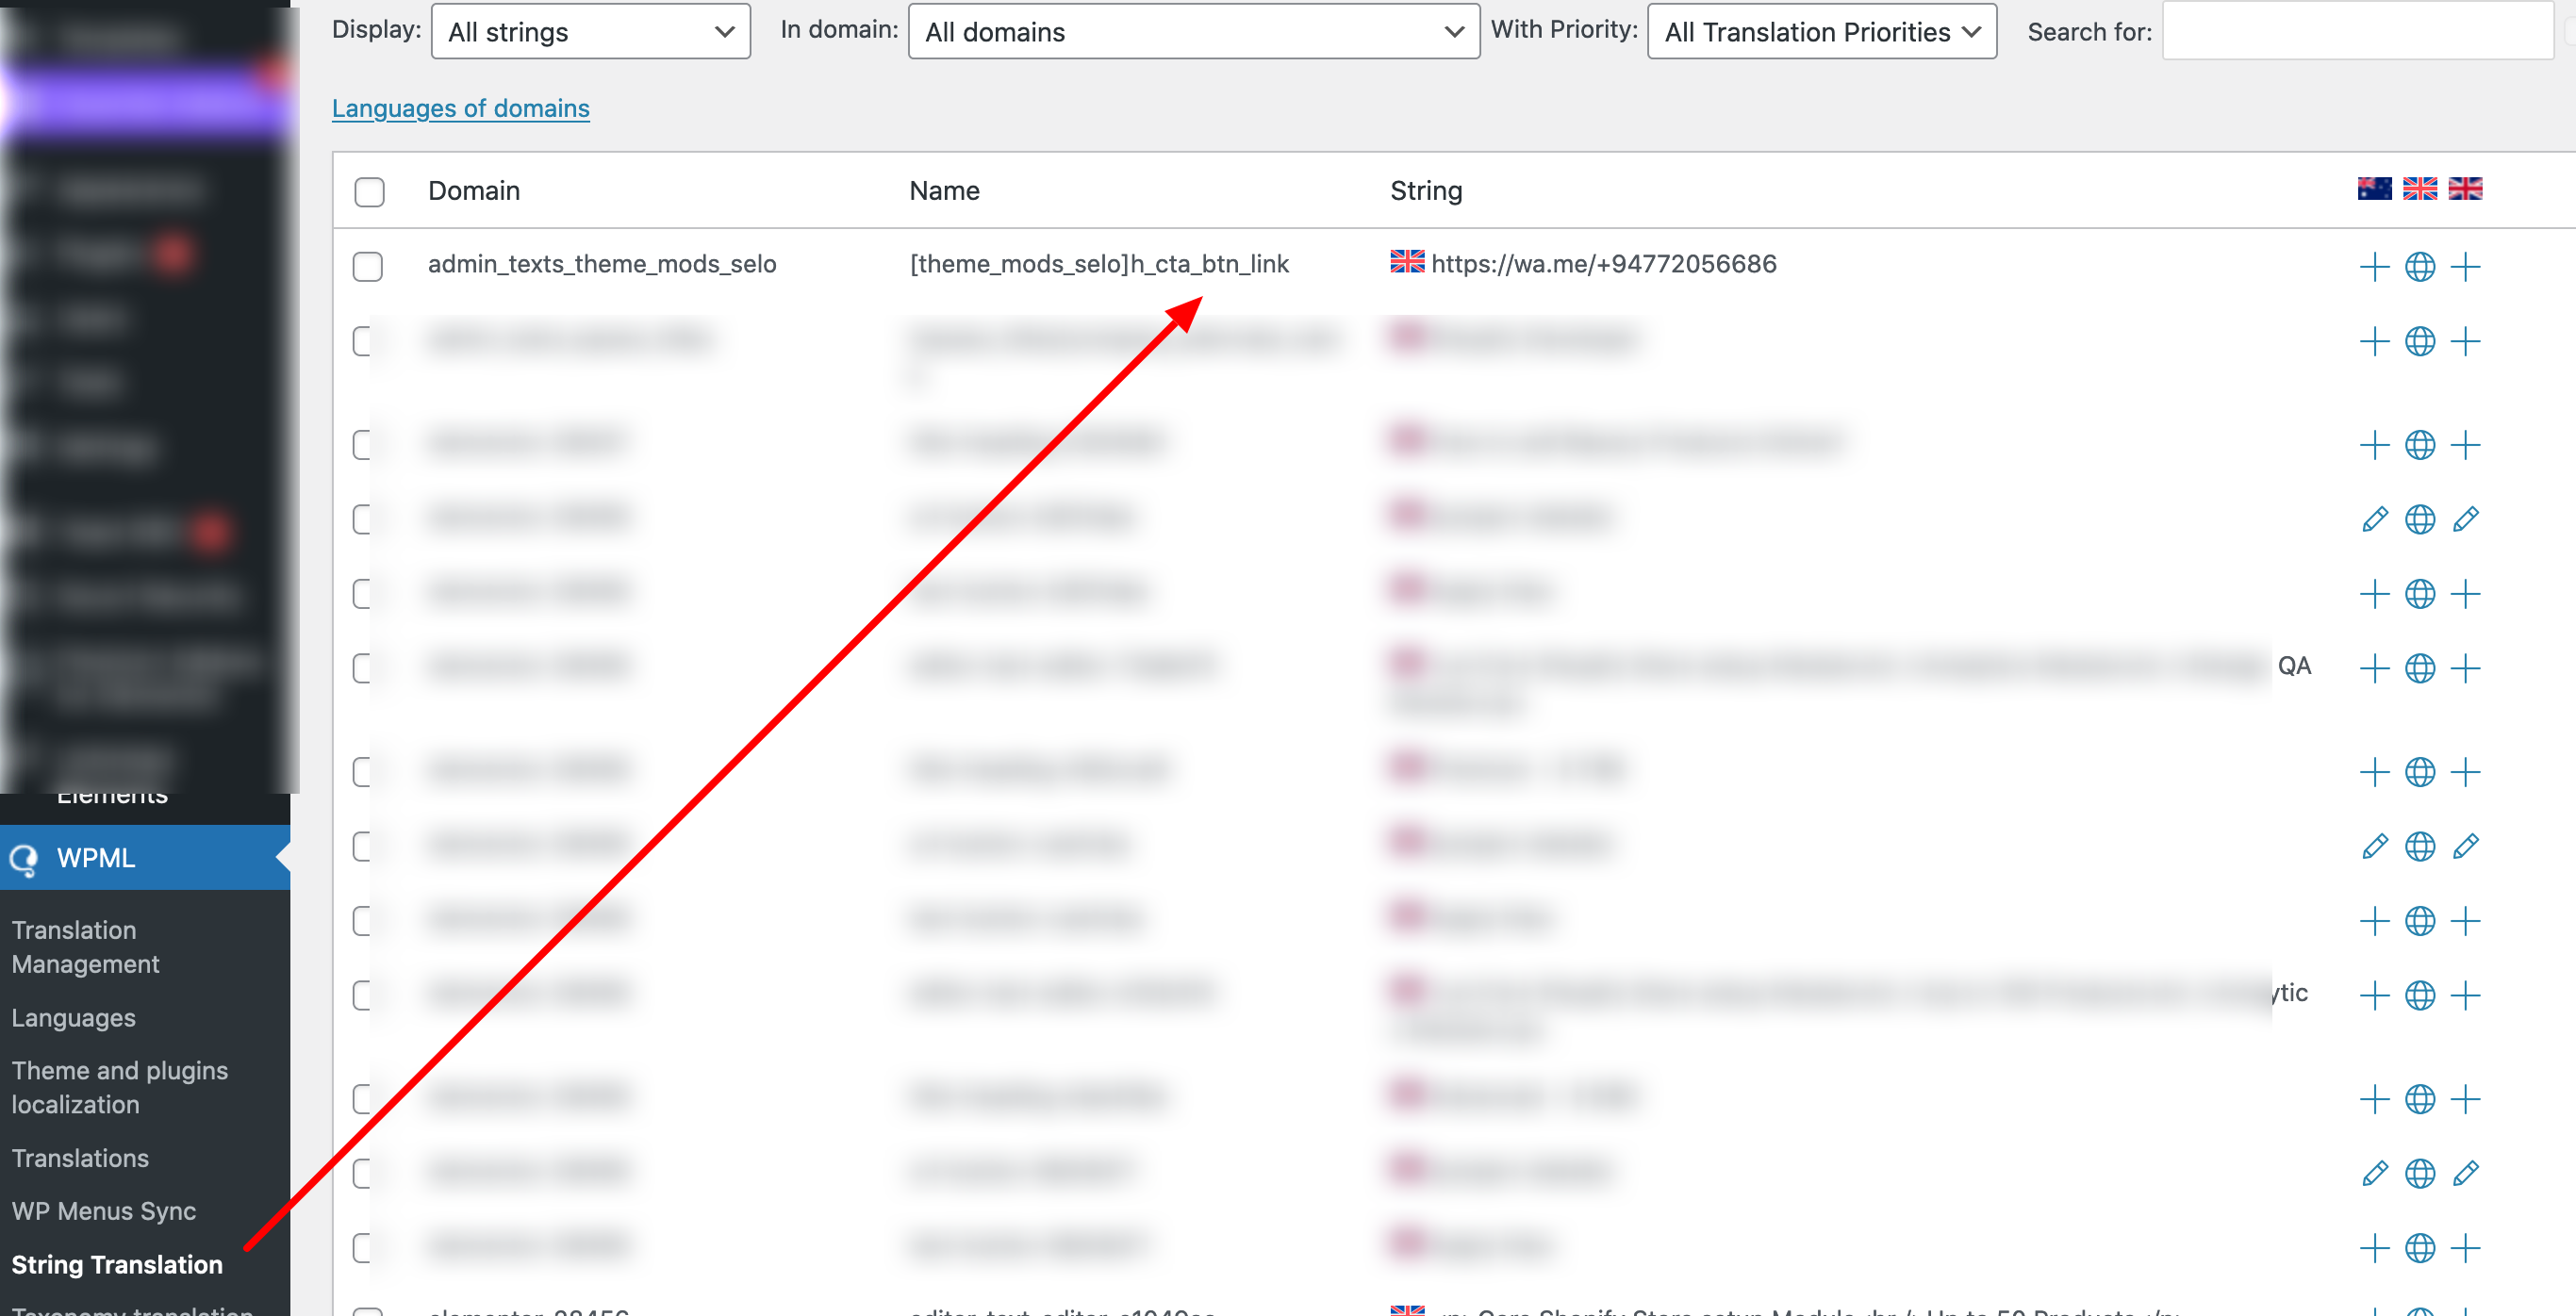This screenshot has width=2576, height=1316.
Task: Open the Languages of domains link
Action: [460, 108]
